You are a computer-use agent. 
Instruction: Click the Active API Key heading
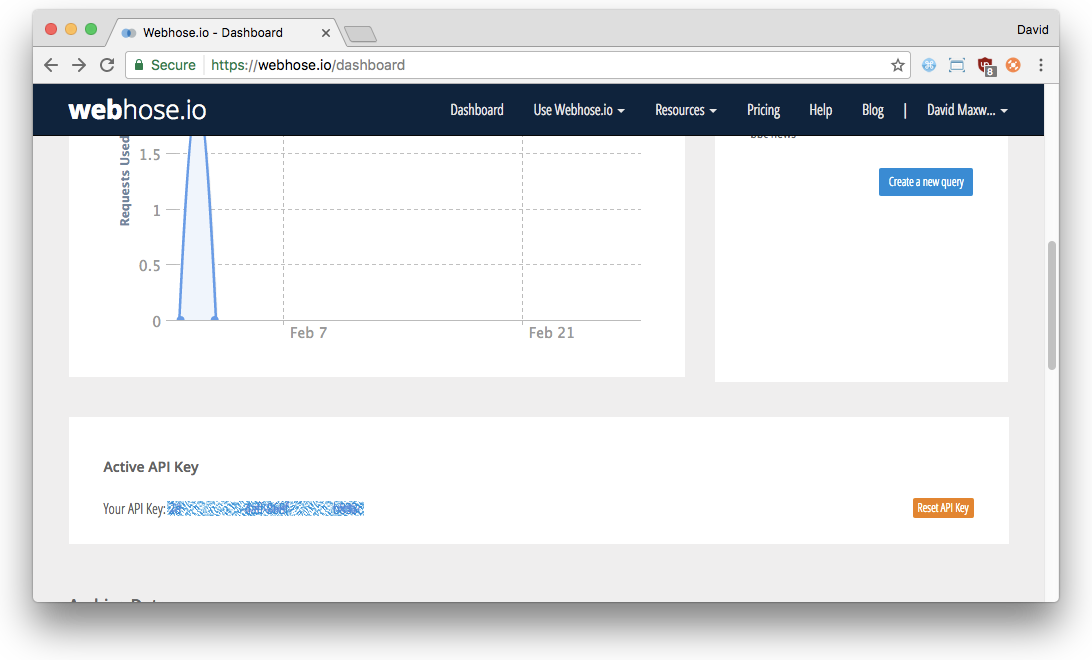[x=150, y=466]
